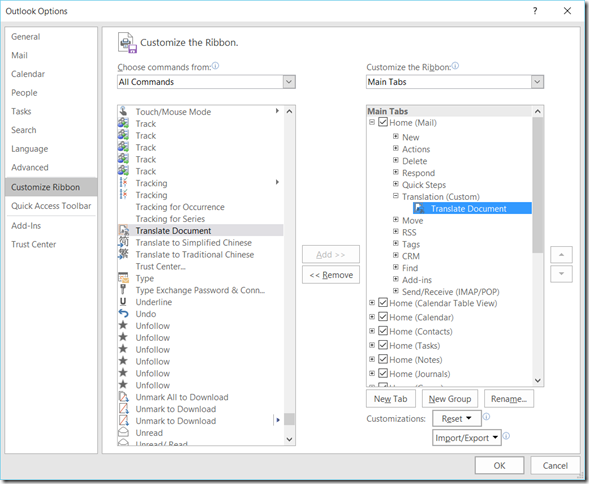Image resolution: width=589 pixels, height=484 pixels.
Task: Click Move Up arrow button
Action: 561,255
